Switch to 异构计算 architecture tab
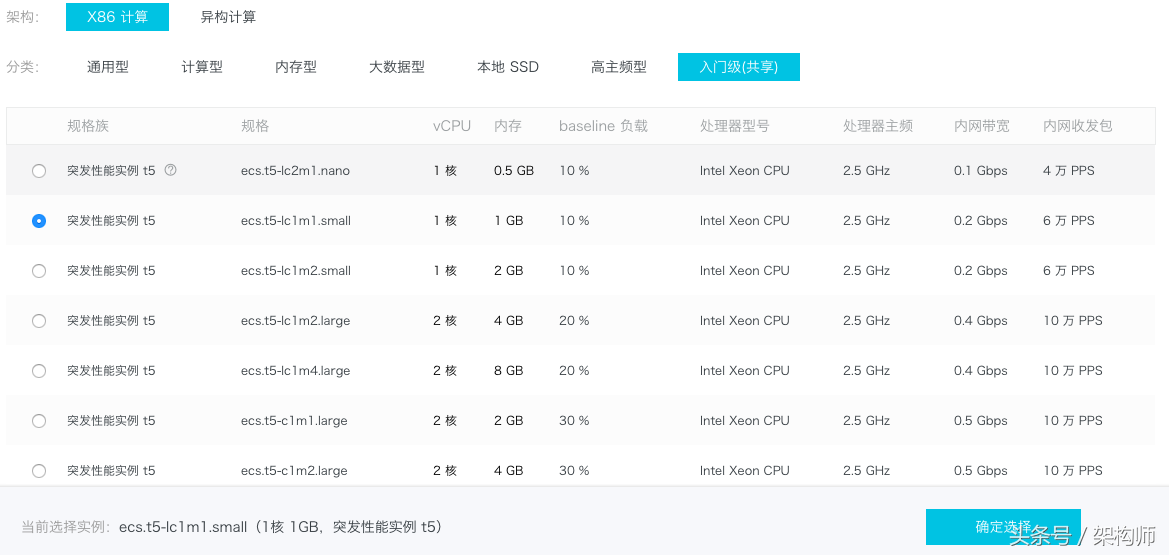Screen dimensions: 1169x555 pyautogui.click(x=228, y=17)
